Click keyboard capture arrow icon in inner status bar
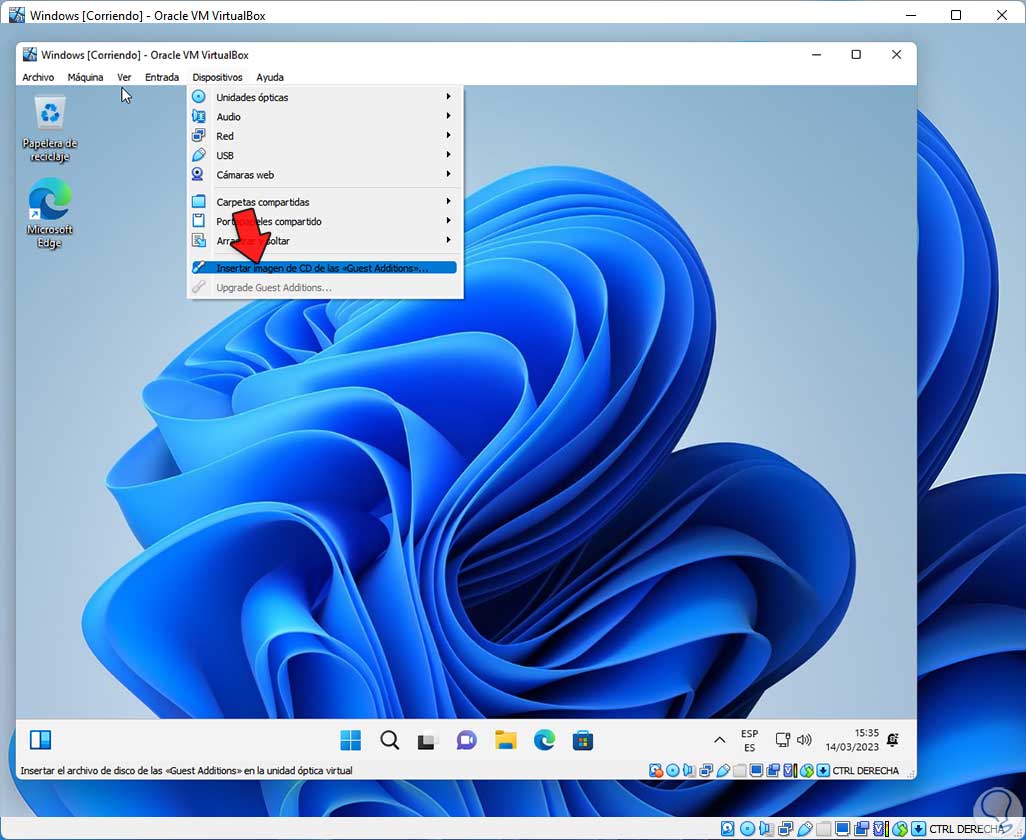Image resolution: width=1026 pixels, height=840 pixels. 823,771
